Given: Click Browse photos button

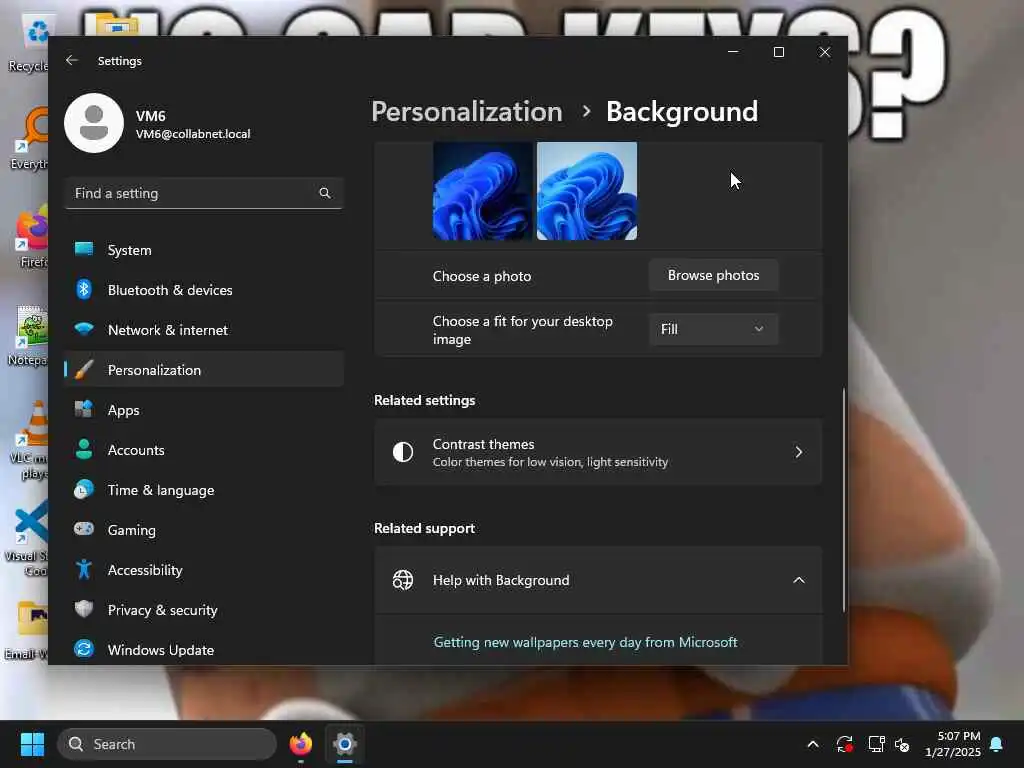Looking at the screenshot, I should [713, 275].
